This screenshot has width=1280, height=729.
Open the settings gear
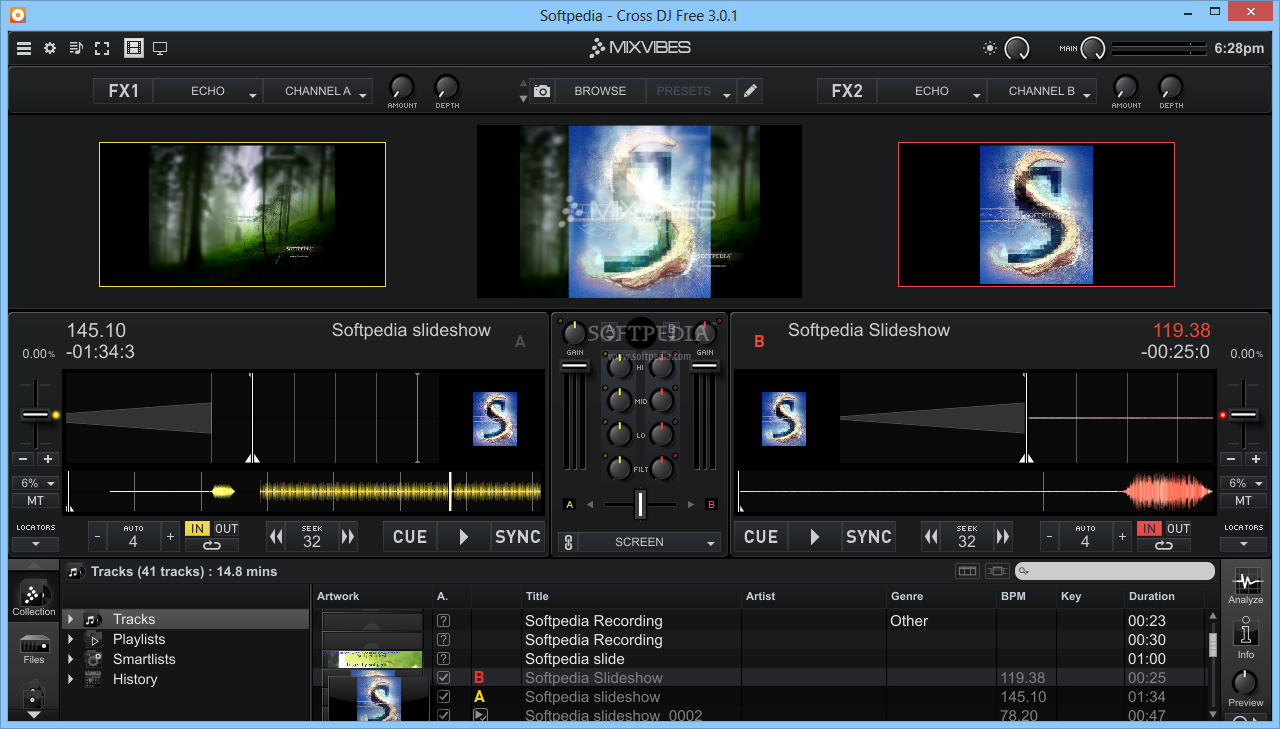[50, 48]
